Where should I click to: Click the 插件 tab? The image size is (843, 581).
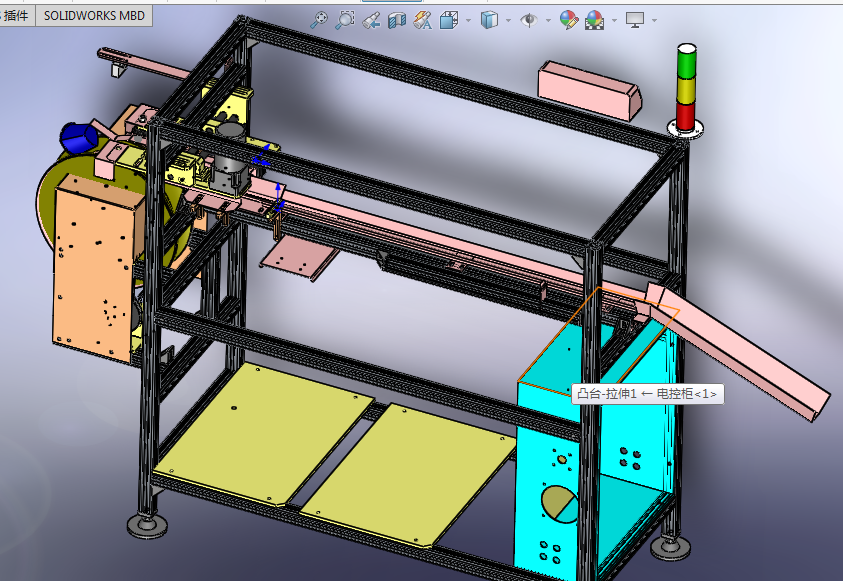14,16
